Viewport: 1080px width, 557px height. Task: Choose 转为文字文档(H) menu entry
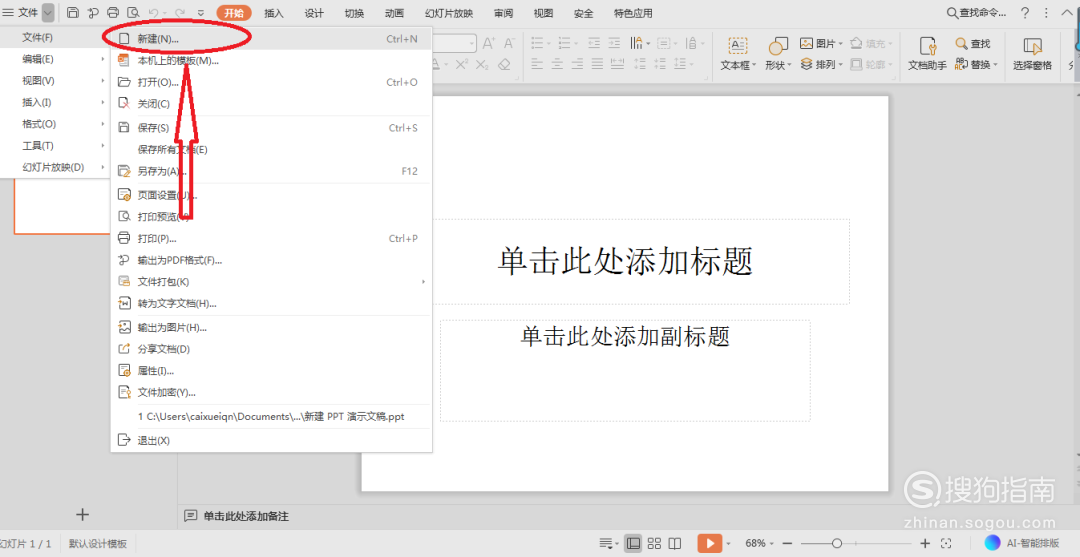click(x=271, y=304)
